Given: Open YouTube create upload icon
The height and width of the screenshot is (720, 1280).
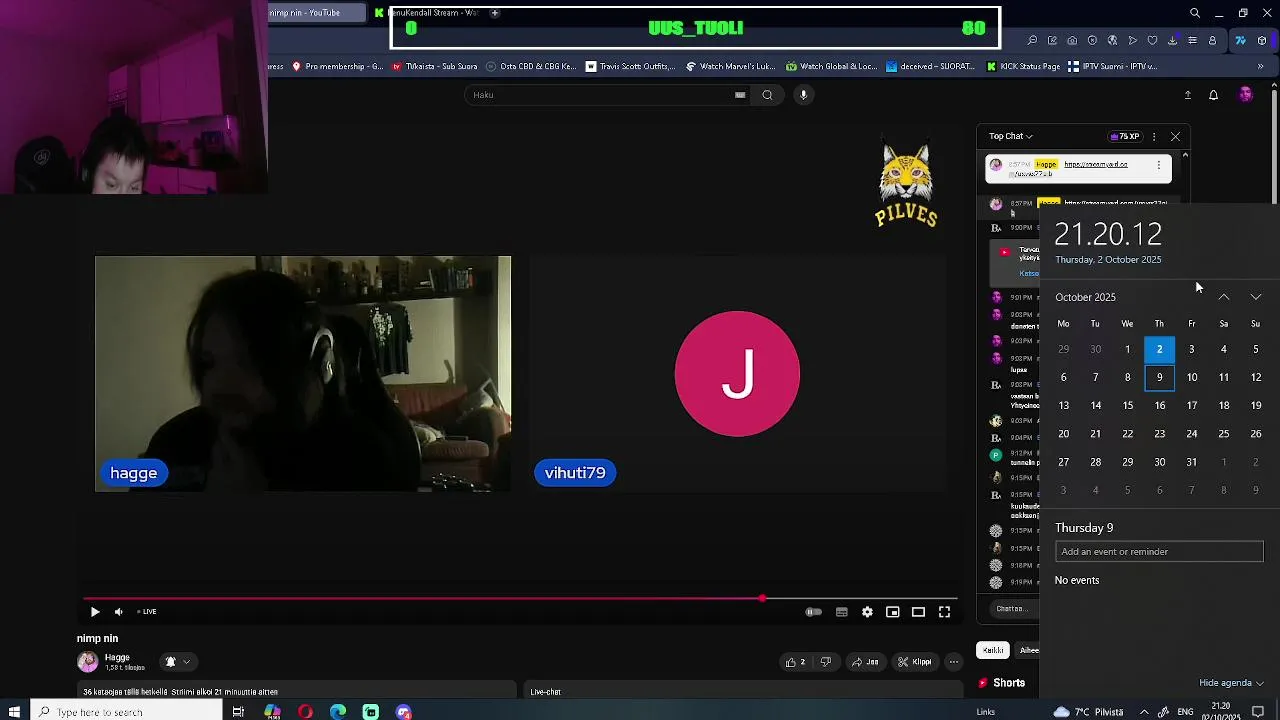Looking at the screenshot, I should point(1188,95).
